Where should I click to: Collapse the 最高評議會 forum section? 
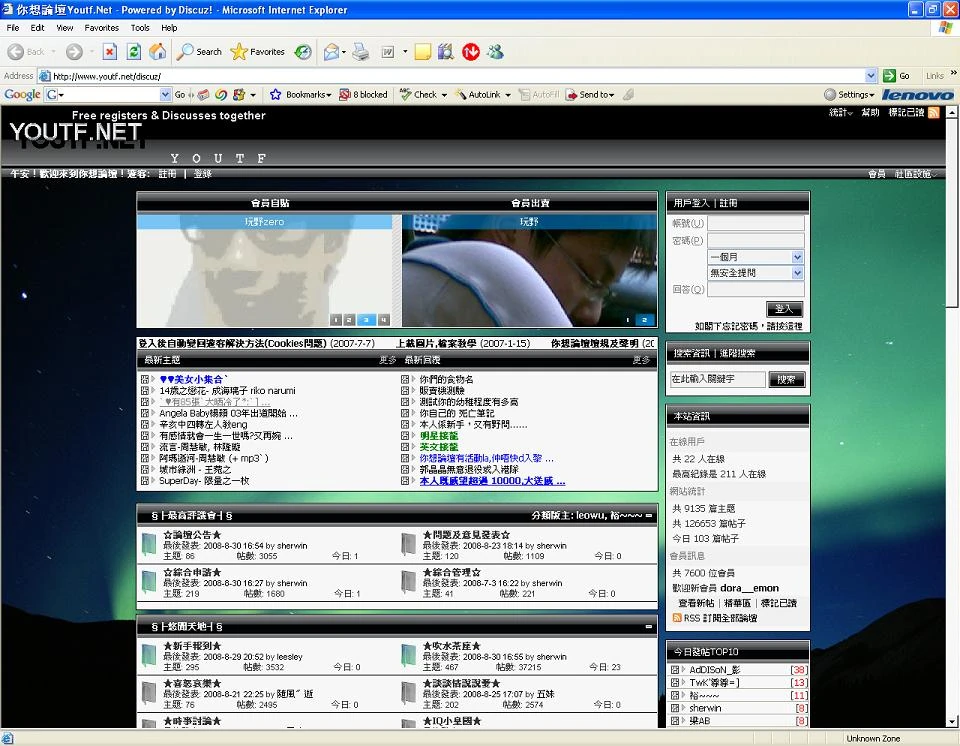point(648,516)
